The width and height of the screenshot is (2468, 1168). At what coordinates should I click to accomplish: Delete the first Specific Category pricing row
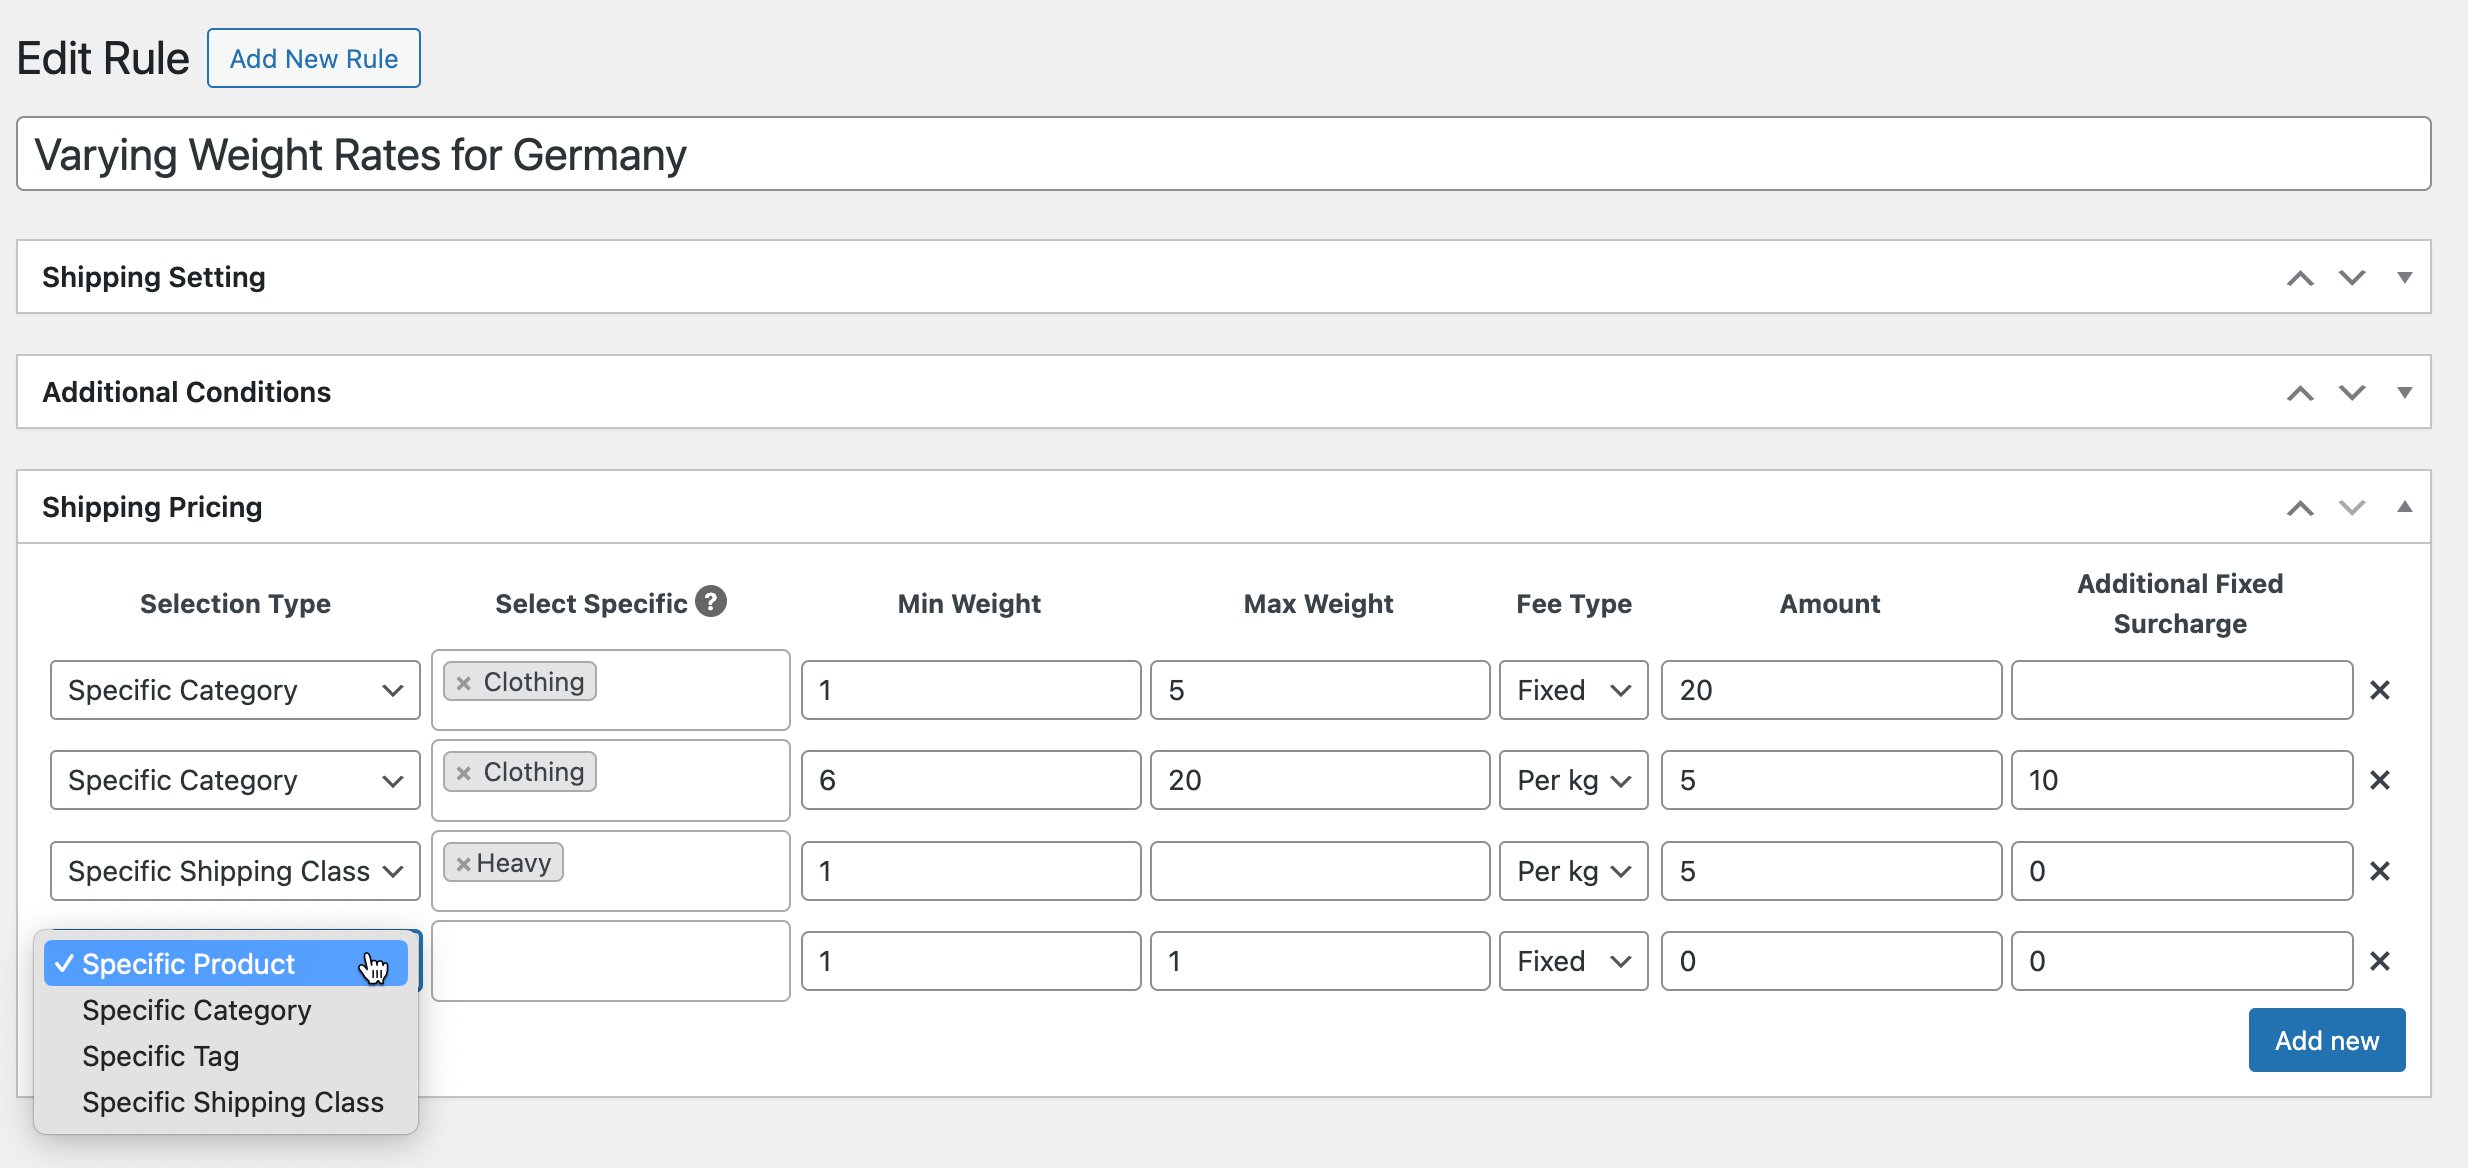(x=2381, y=690)
